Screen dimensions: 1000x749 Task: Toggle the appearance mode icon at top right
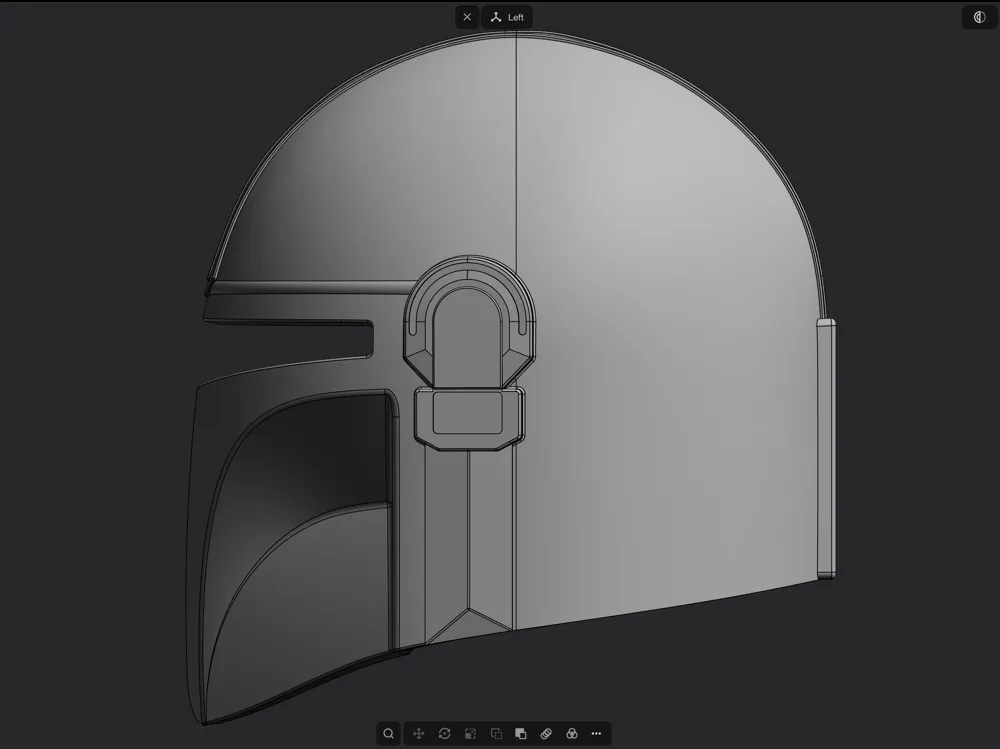click(980, 17)
